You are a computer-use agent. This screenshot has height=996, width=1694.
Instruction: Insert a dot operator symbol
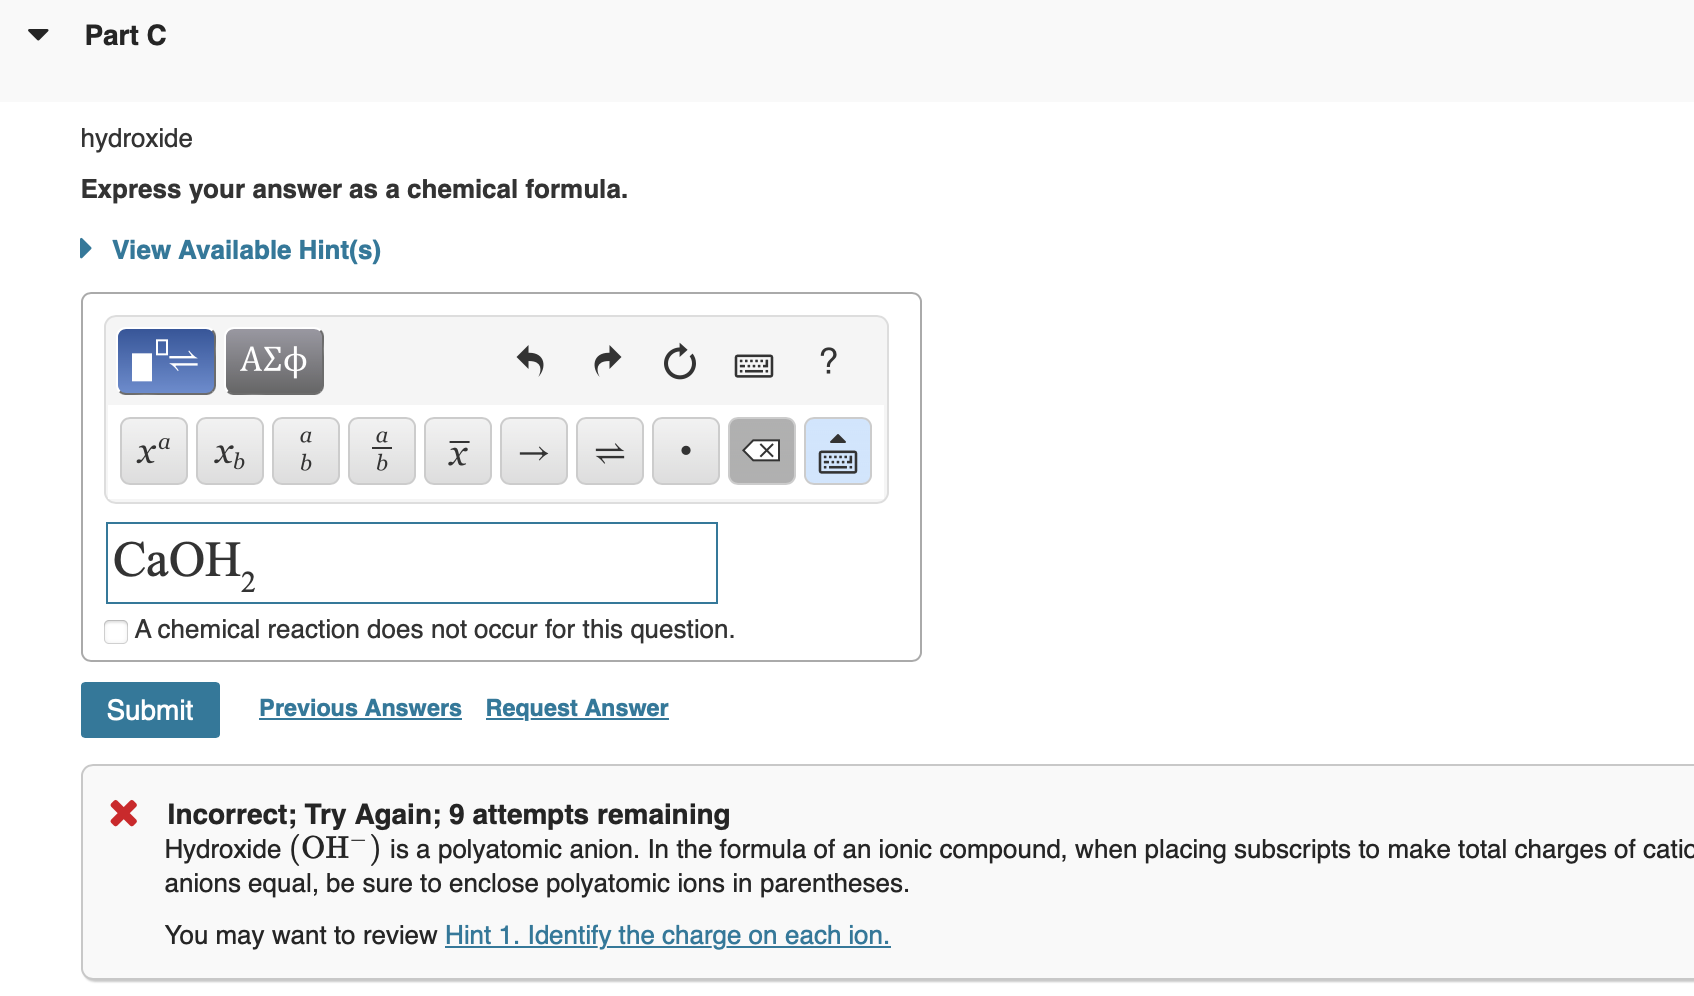[x=685, y=451]
